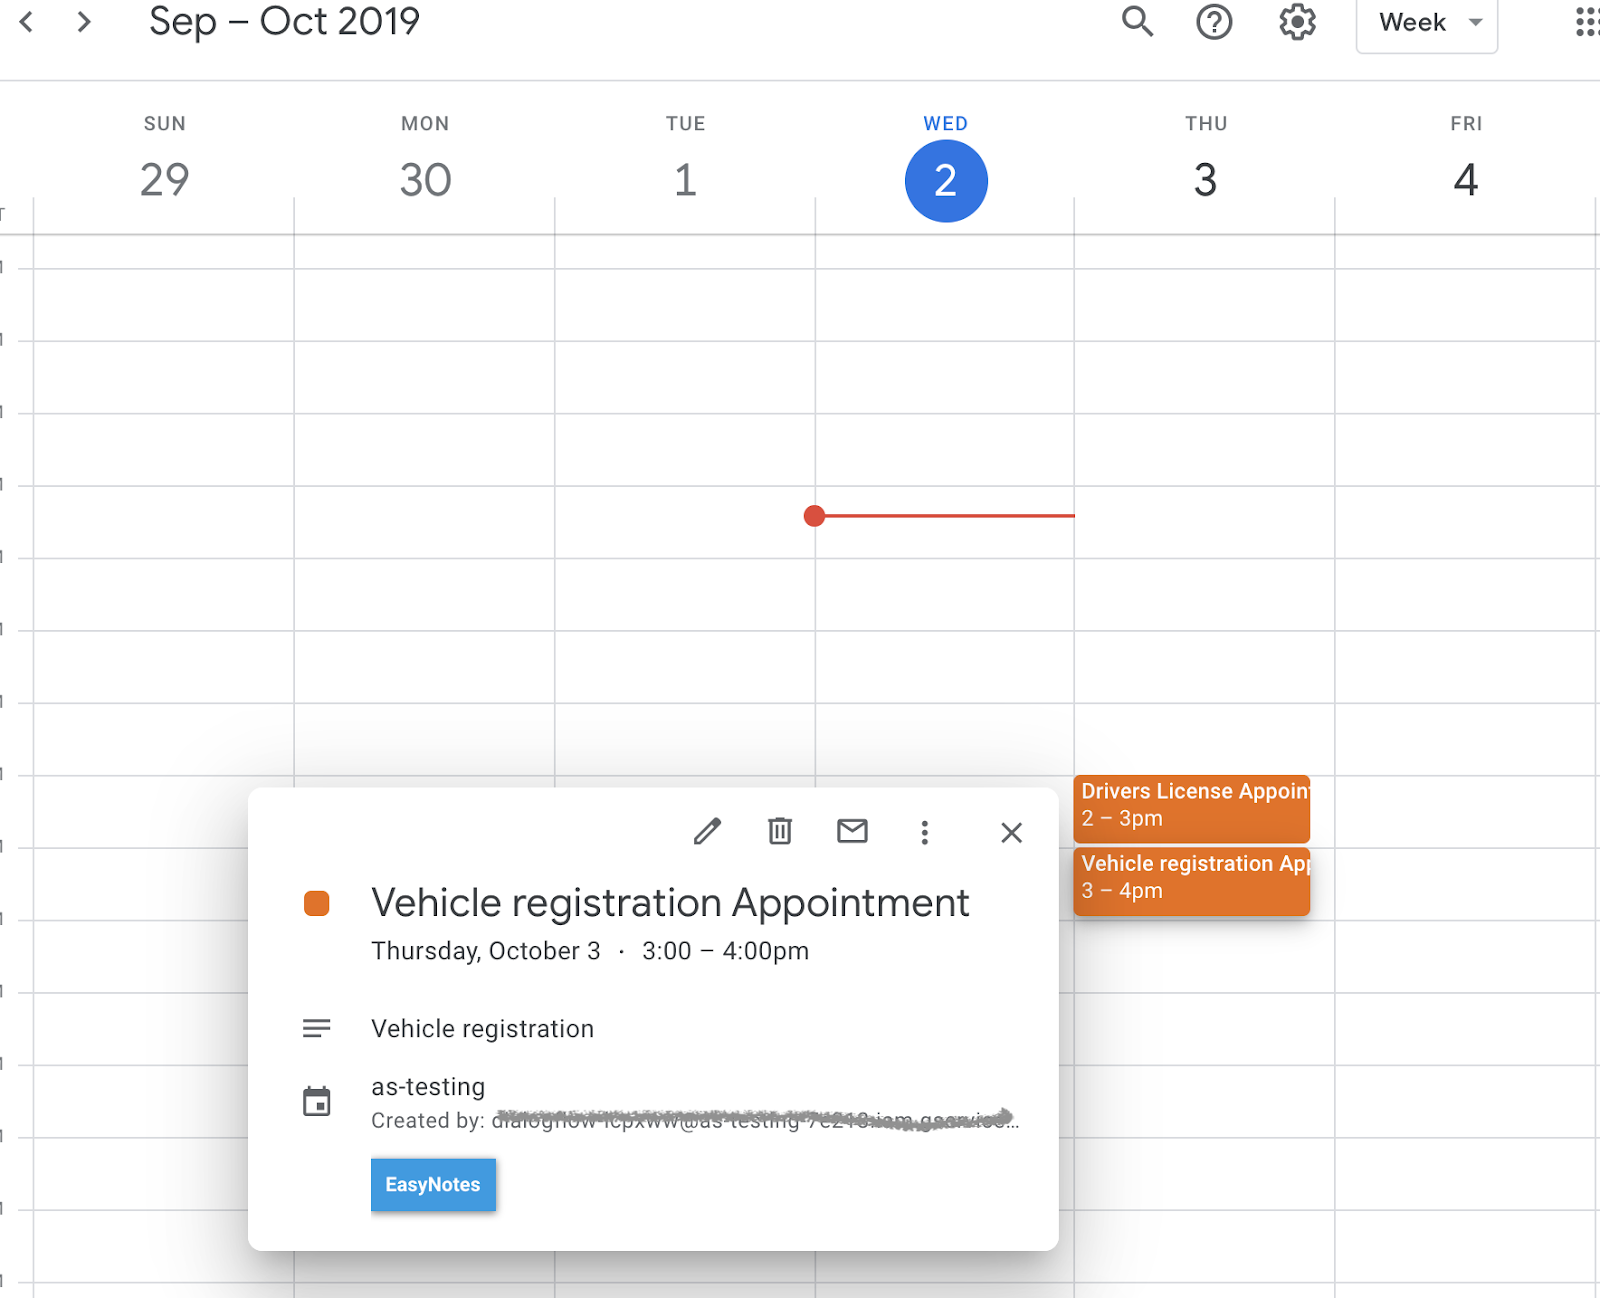Expand the Week view dropdown
This screenshot has width=1600, height=1298.
(x=1426, y=23)
